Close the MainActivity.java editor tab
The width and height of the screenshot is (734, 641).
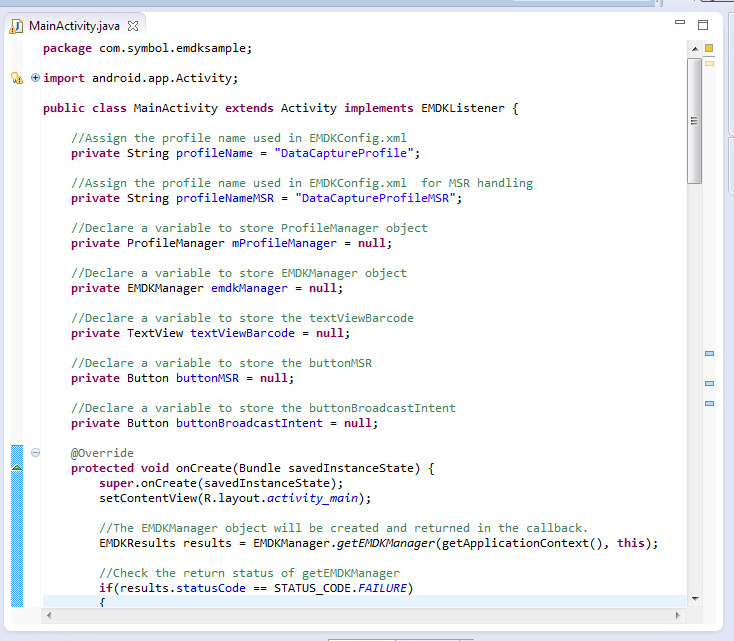pos(131,25)
